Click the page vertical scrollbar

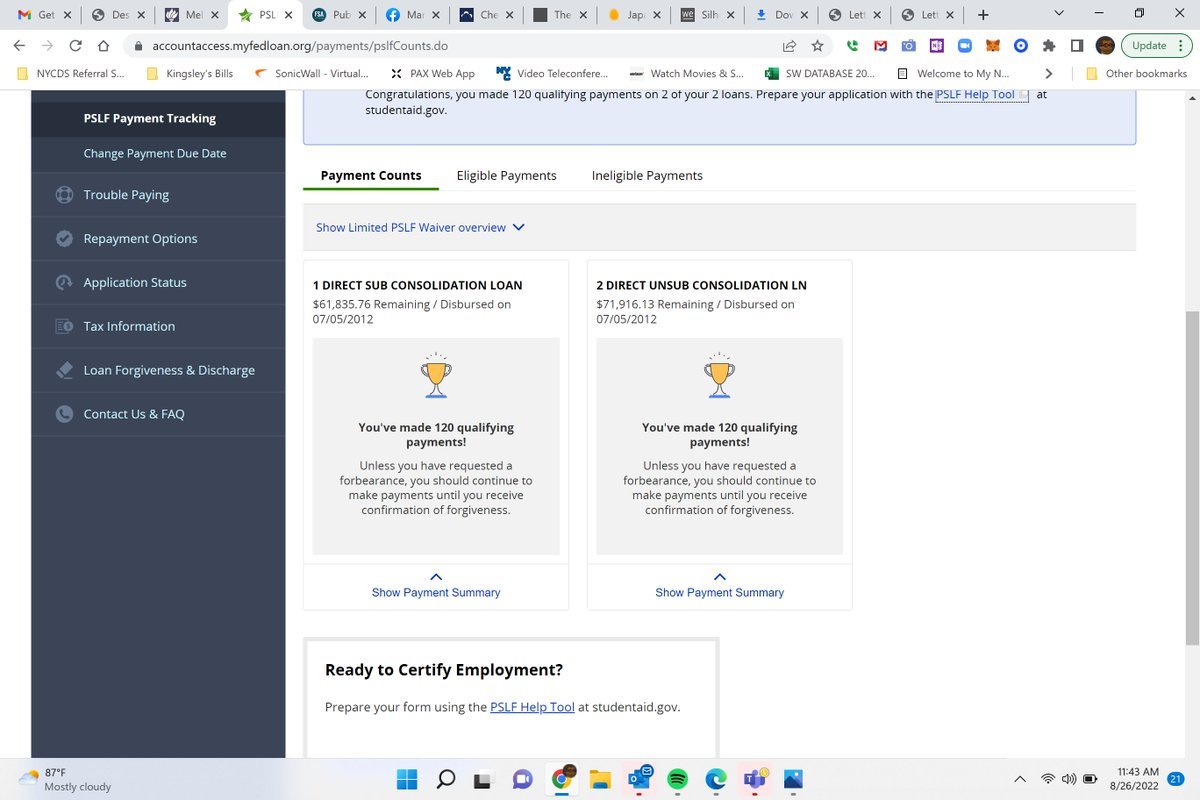click(x=1192, y=477)
